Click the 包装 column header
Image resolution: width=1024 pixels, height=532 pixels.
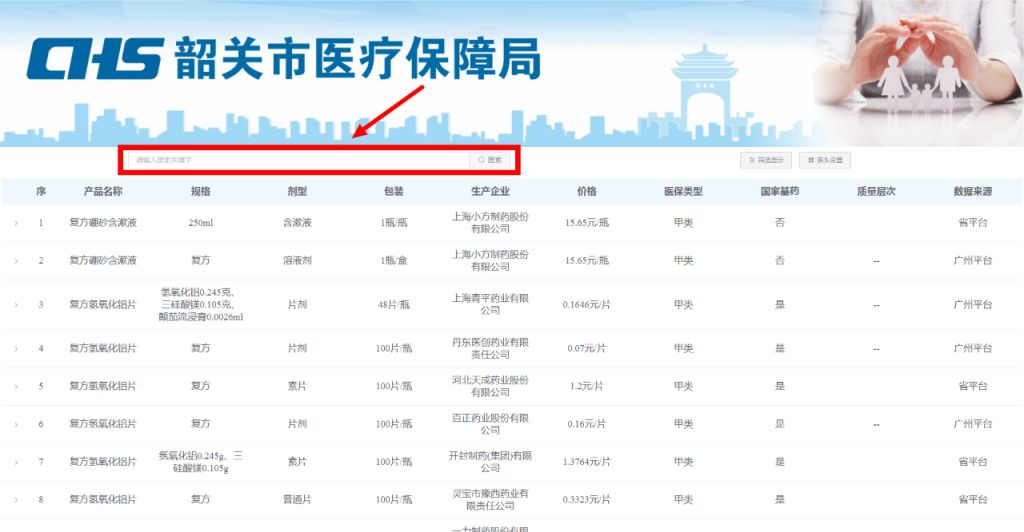click(x=394, y=191)
